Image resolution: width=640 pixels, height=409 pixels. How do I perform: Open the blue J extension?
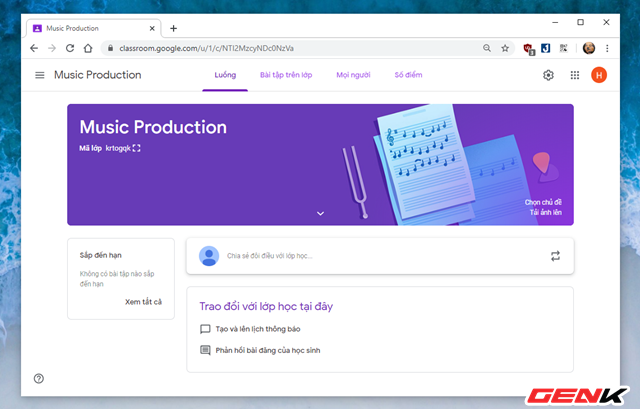coord(546,48)
